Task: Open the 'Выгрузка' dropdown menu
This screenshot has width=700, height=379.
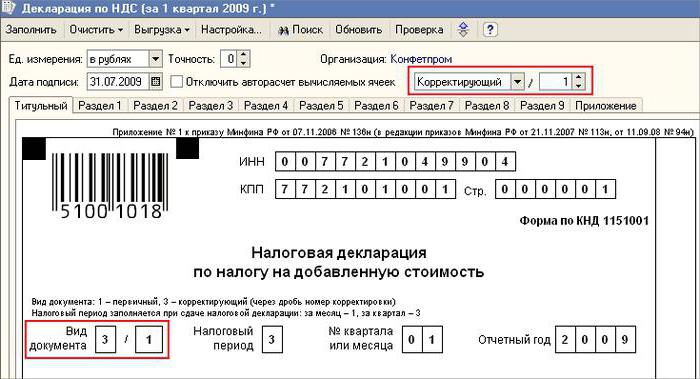Action: (162, 30)
